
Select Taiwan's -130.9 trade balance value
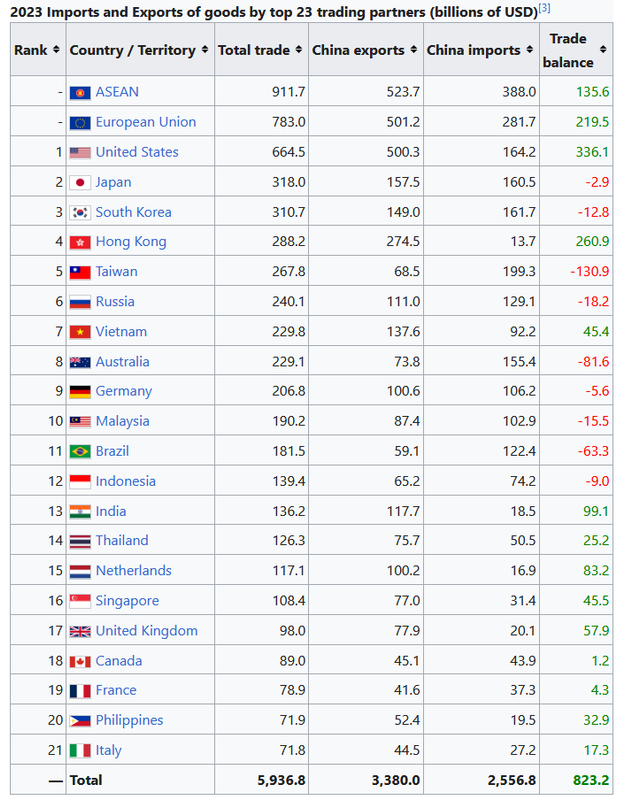[590, 271]
